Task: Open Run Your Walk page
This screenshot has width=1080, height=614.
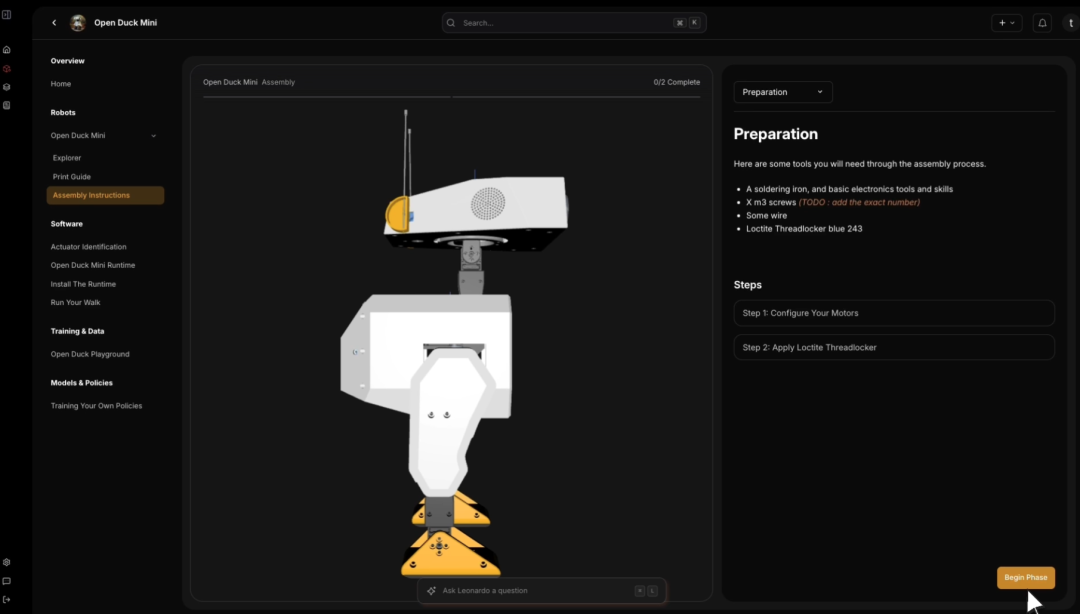Action: coord(75,303)
